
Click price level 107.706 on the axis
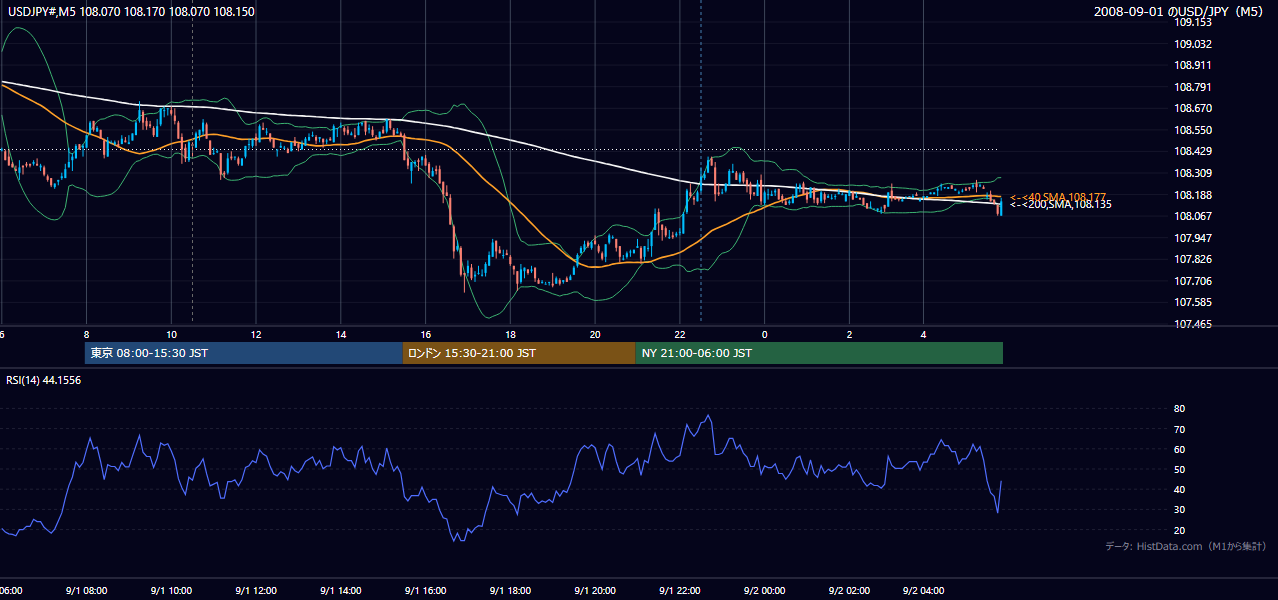point(1193,281)
